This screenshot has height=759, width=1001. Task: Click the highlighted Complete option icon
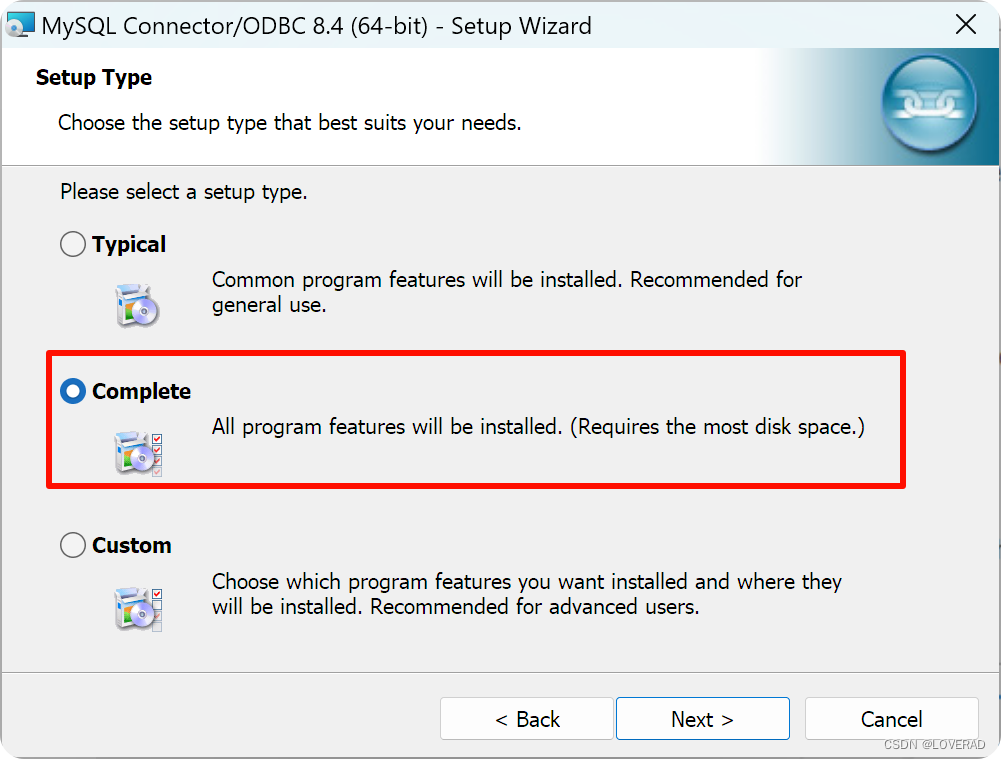tap(137, 452)
